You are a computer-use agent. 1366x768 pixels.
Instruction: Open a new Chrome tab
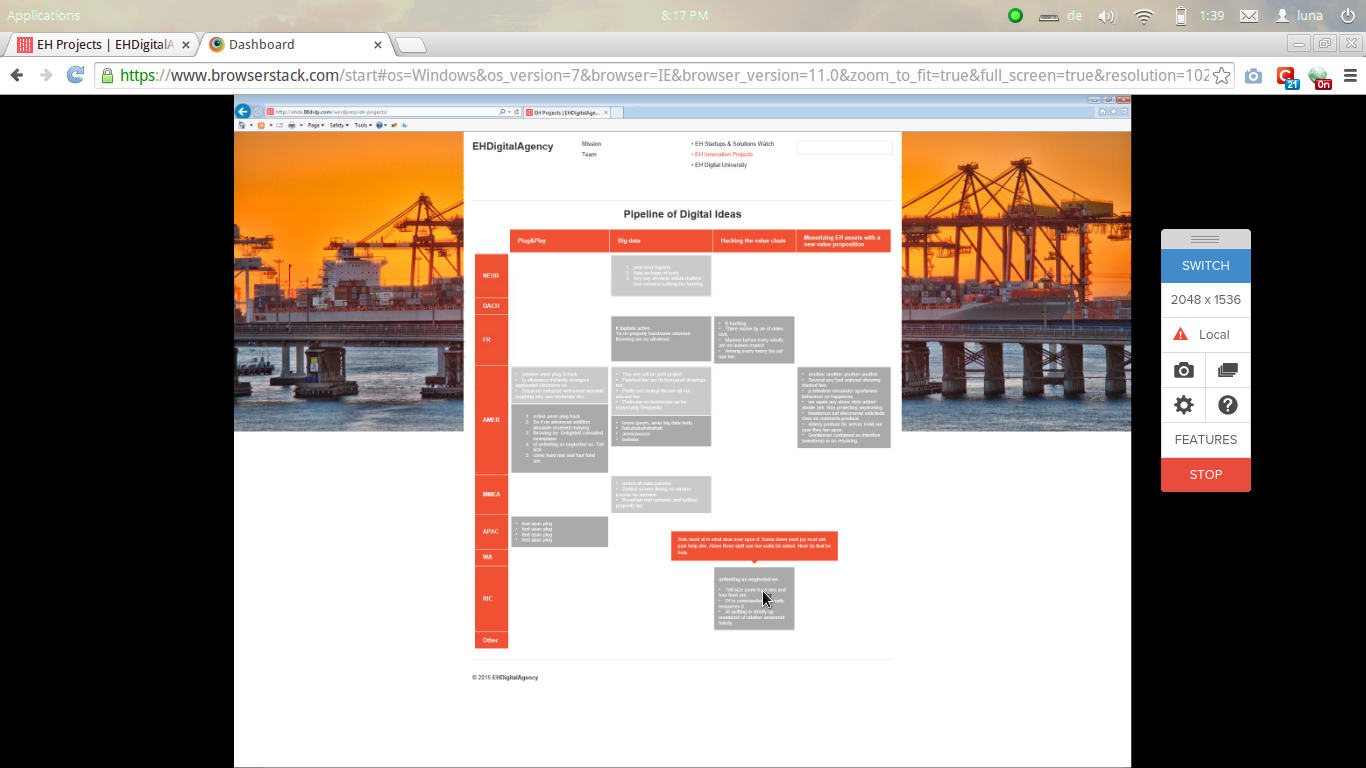click(x=410, y=45)
